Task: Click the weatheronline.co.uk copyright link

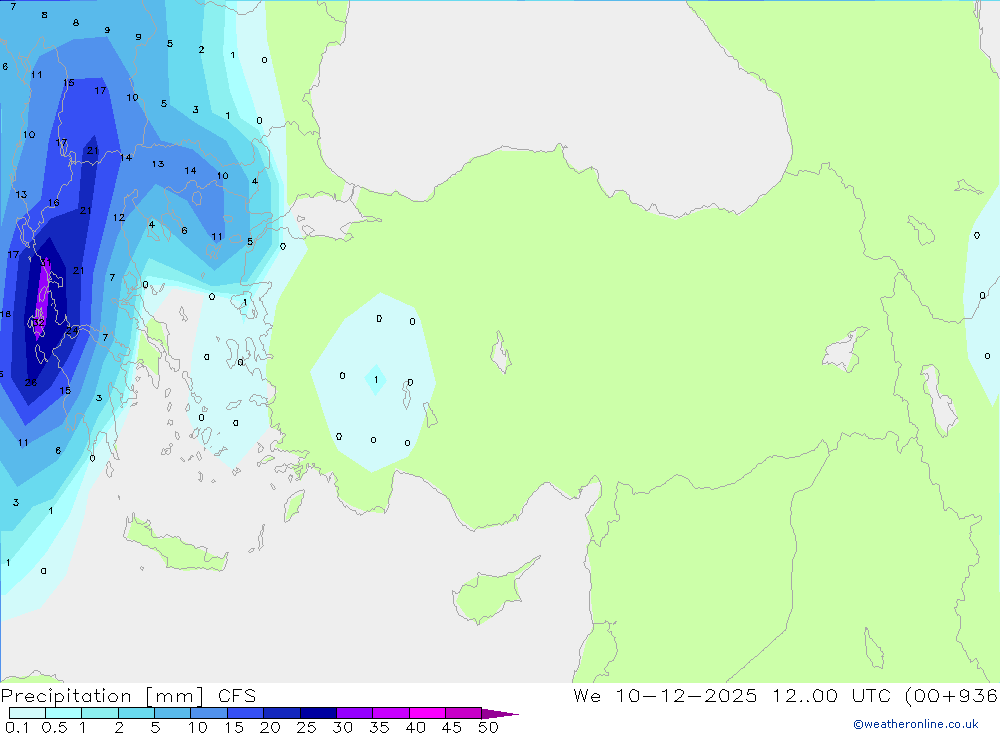Action: click(916, 724)
